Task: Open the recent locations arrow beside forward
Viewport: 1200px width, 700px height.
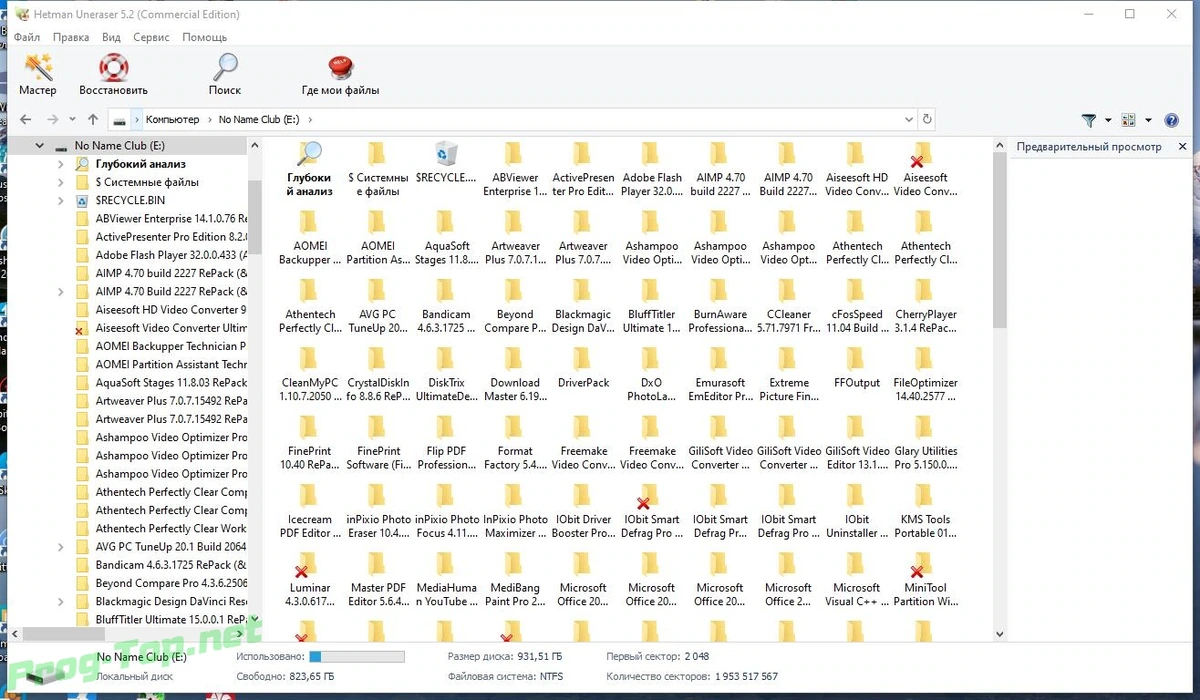Action: click(x=73, y=119)
